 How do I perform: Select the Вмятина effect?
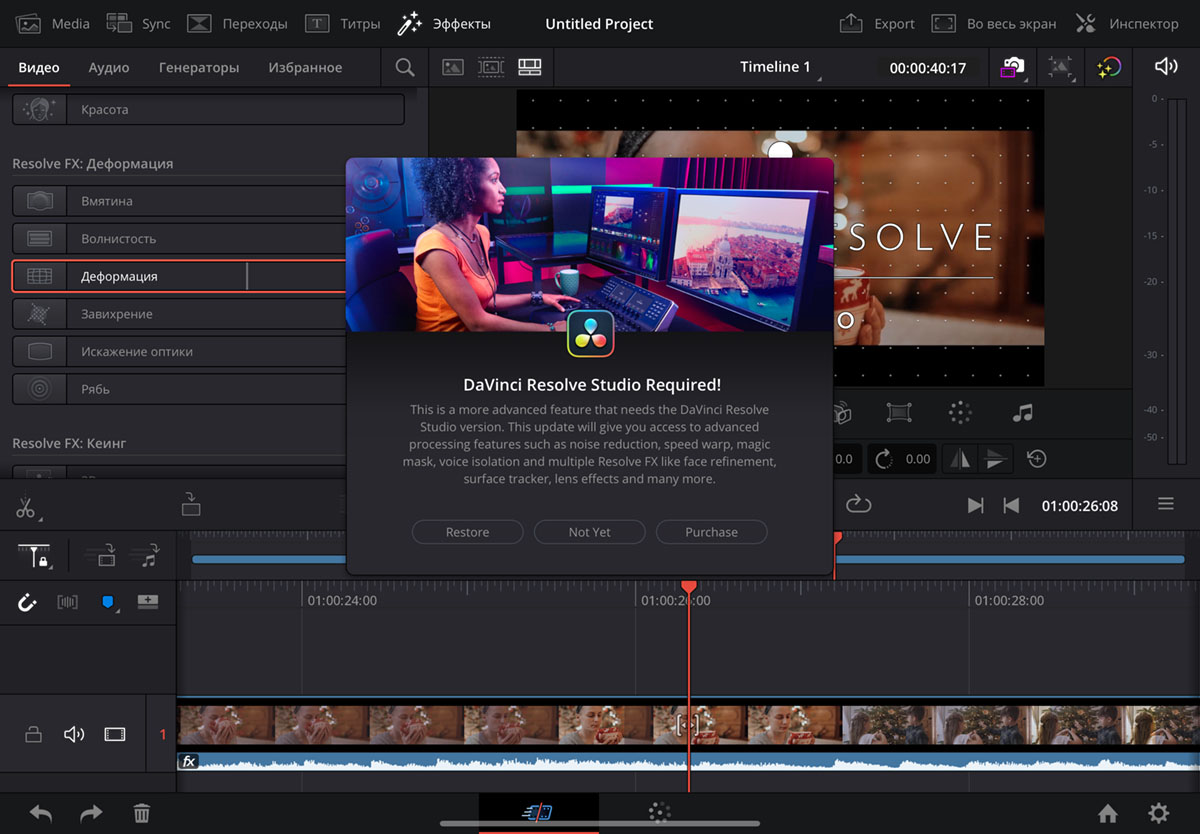point(179,201)
